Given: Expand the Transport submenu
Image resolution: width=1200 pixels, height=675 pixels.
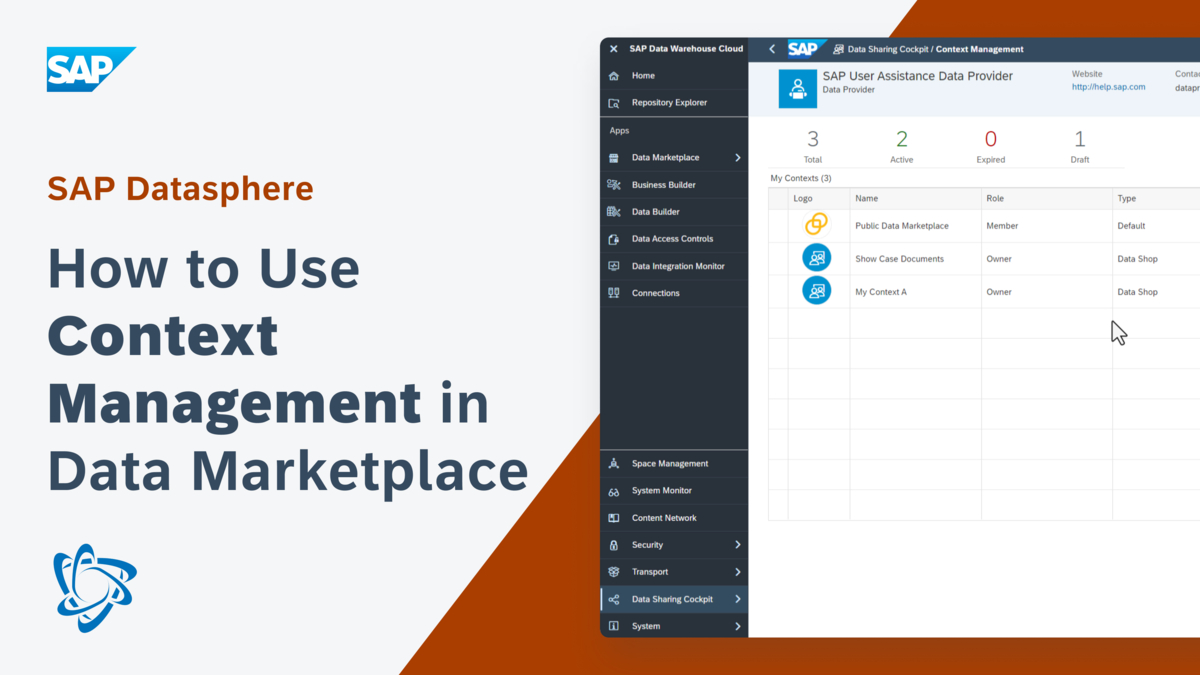Looking at the screenshot, I should [737, 571].
